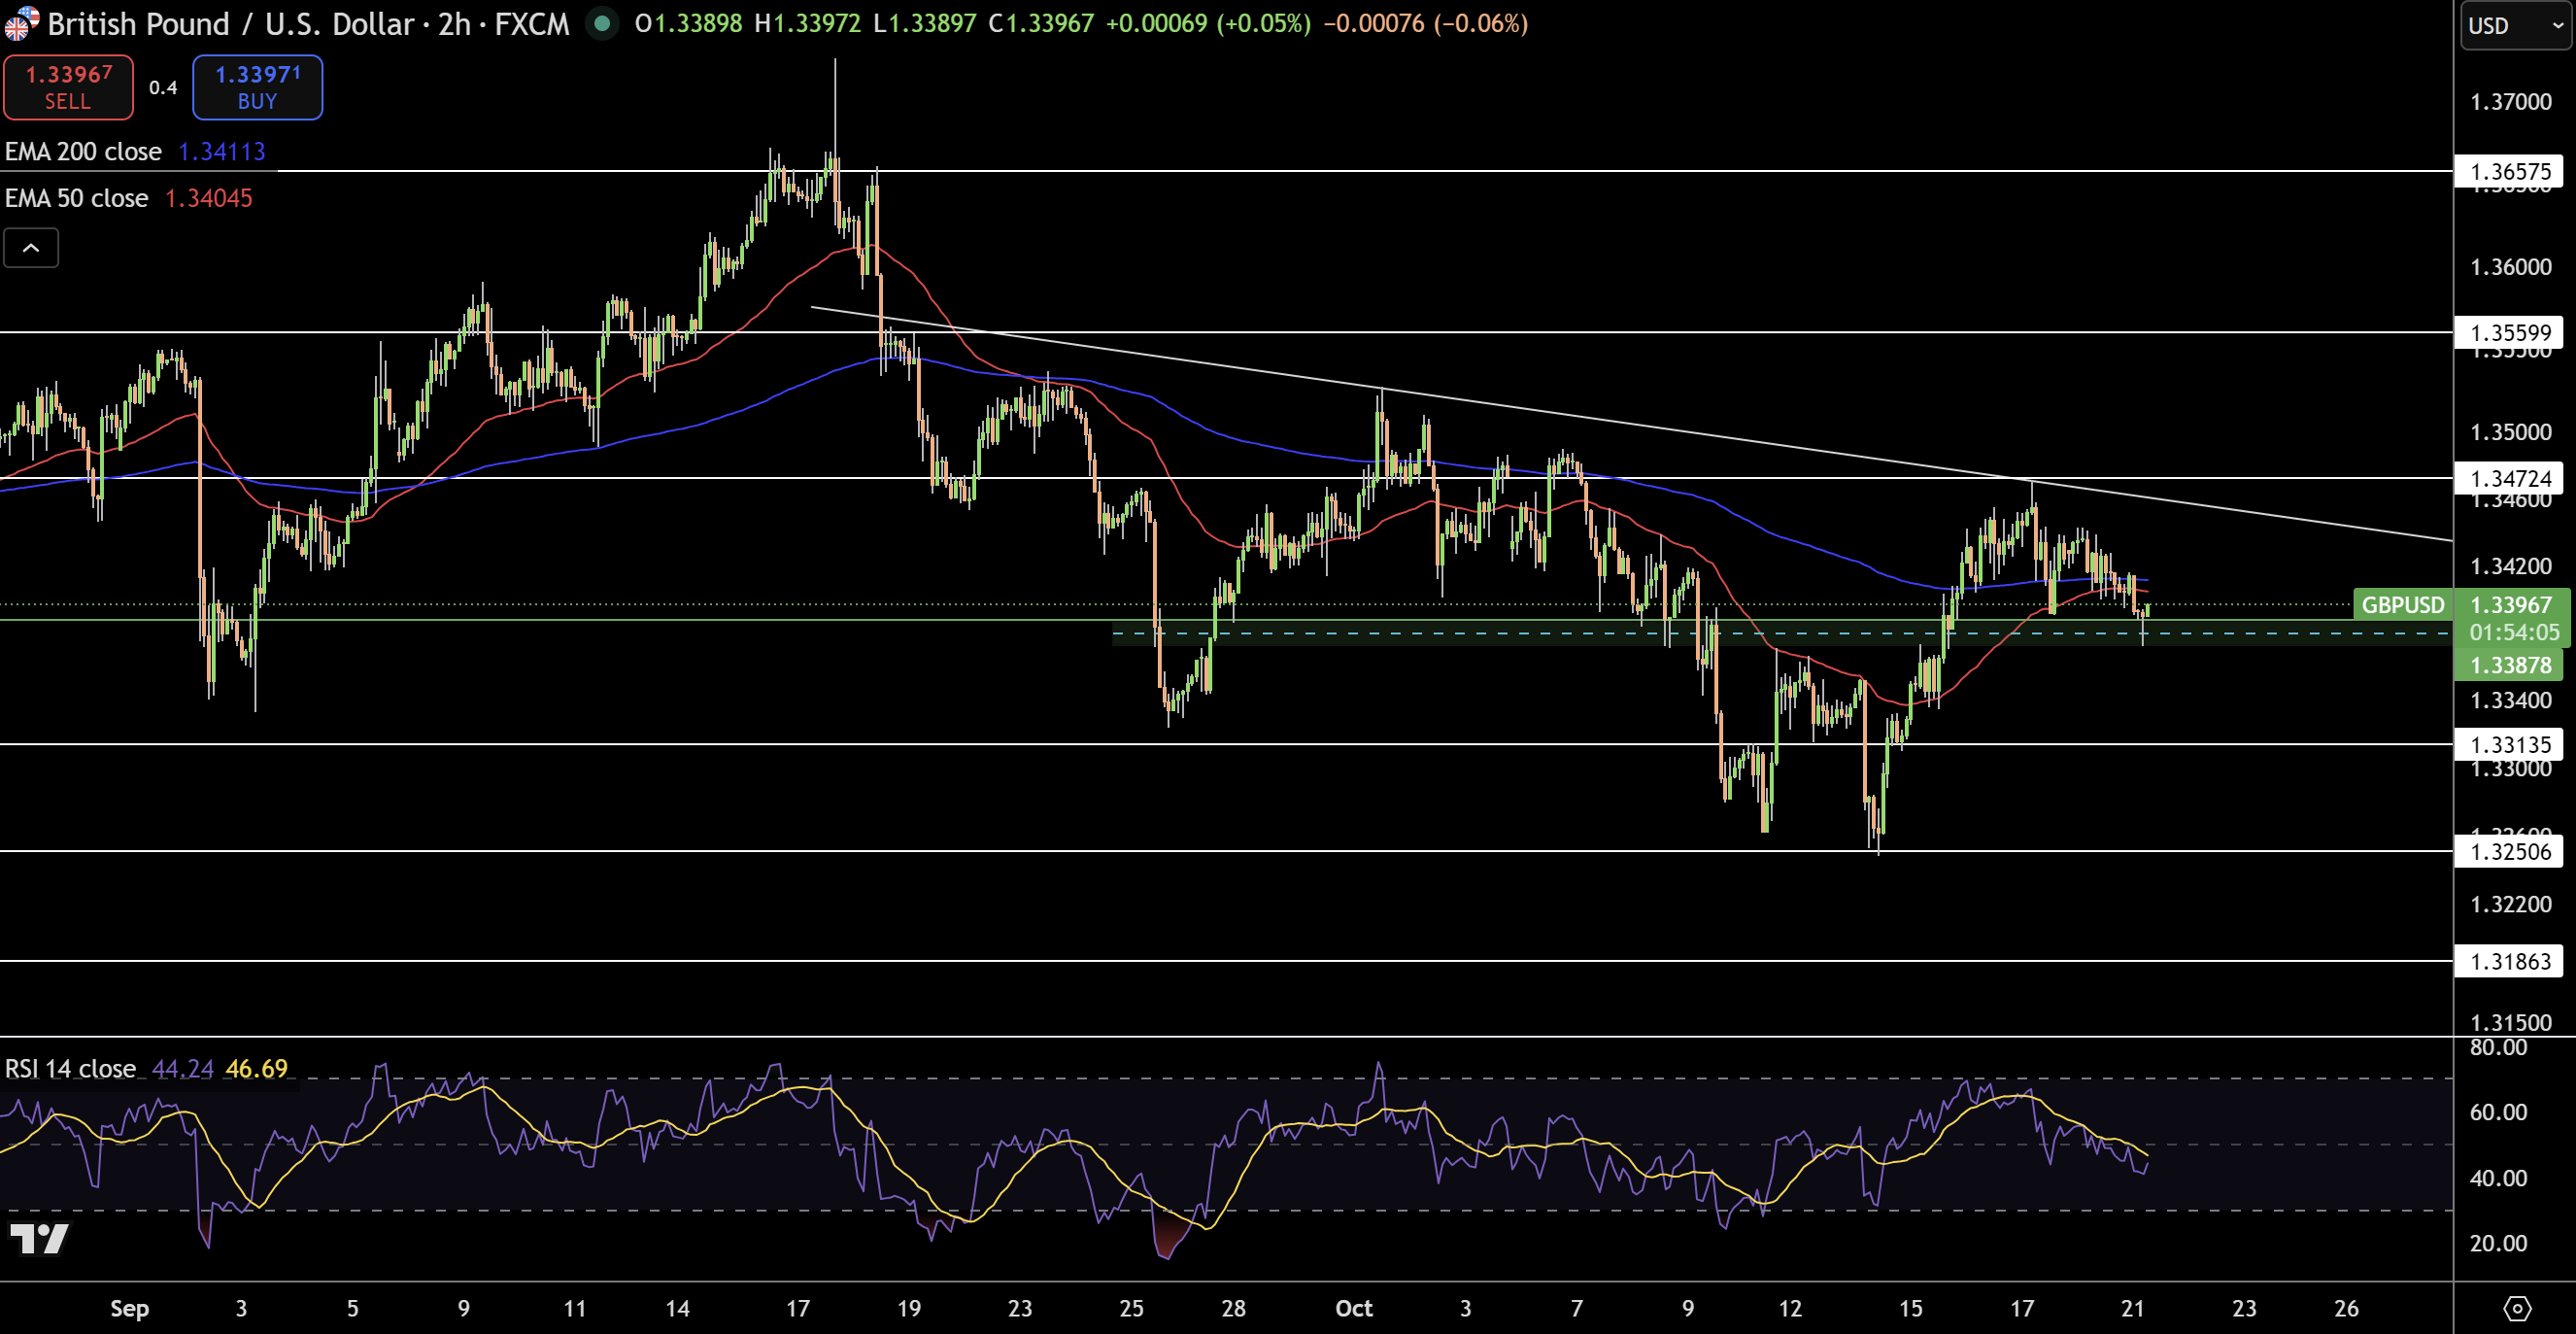Click the GBPUSD green price tag
Image resolution: width=2576 pixels, height=1334 pixels.
2402,605
